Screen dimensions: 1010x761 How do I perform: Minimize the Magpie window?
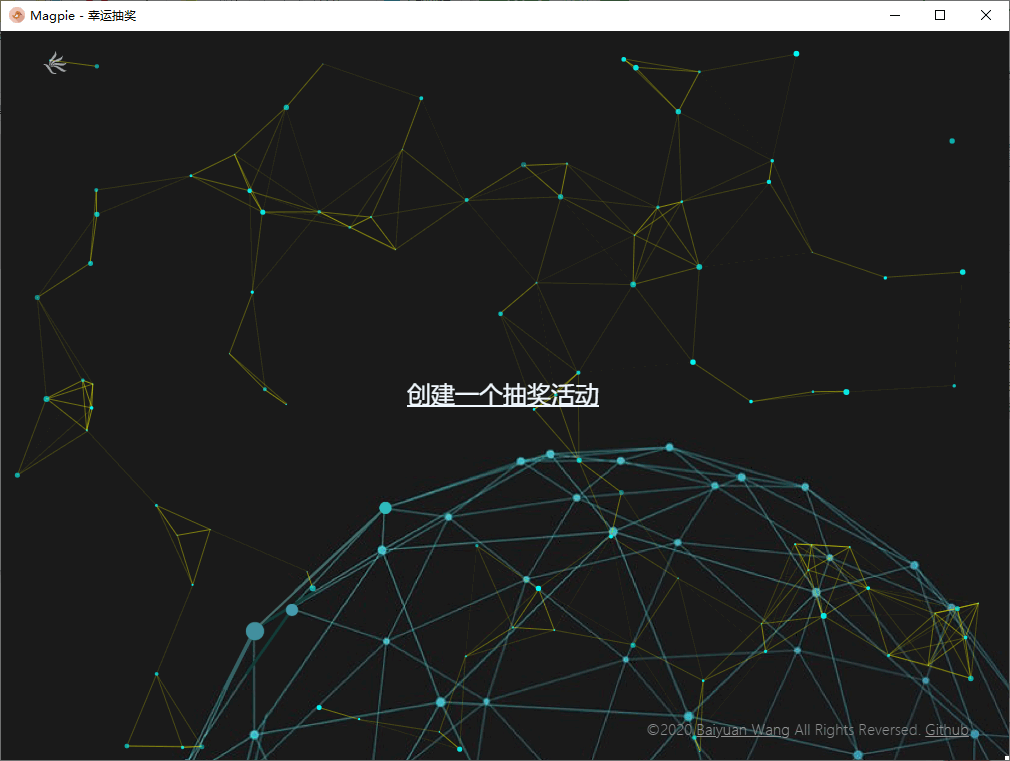pyautogui.click(x=895, y=15)
